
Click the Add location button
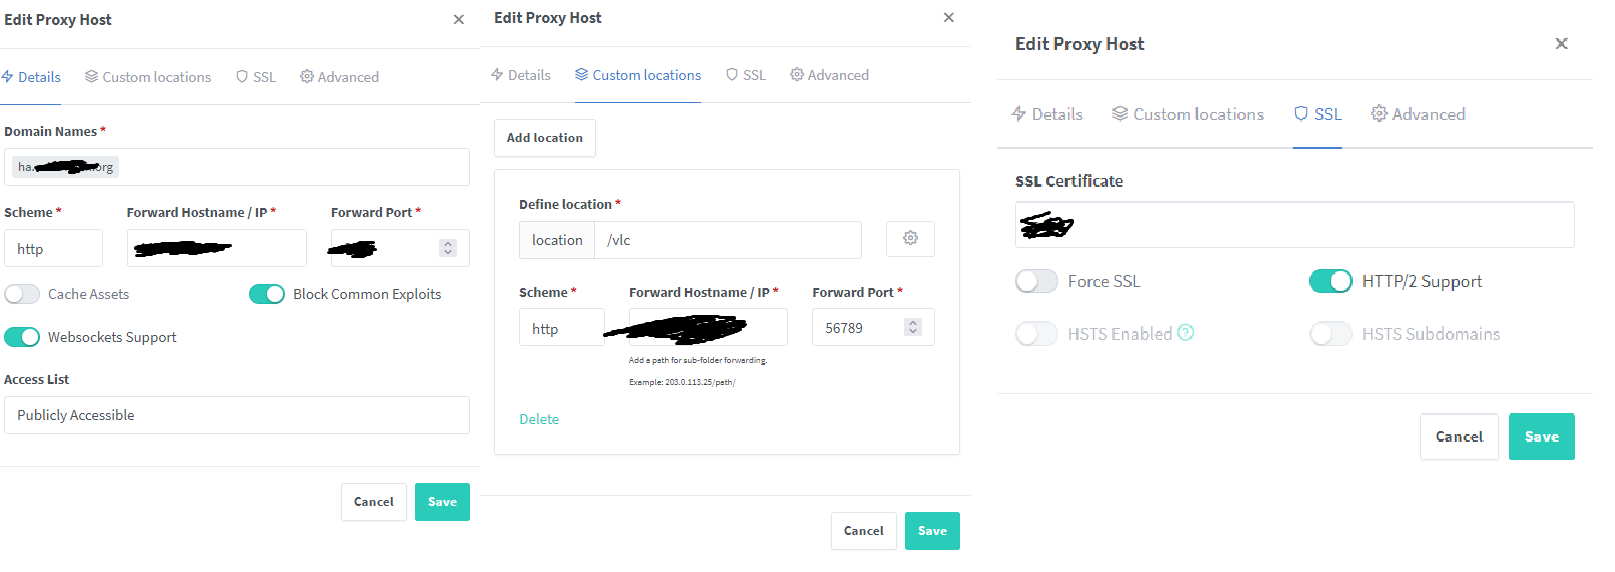[x=545, y=138]
